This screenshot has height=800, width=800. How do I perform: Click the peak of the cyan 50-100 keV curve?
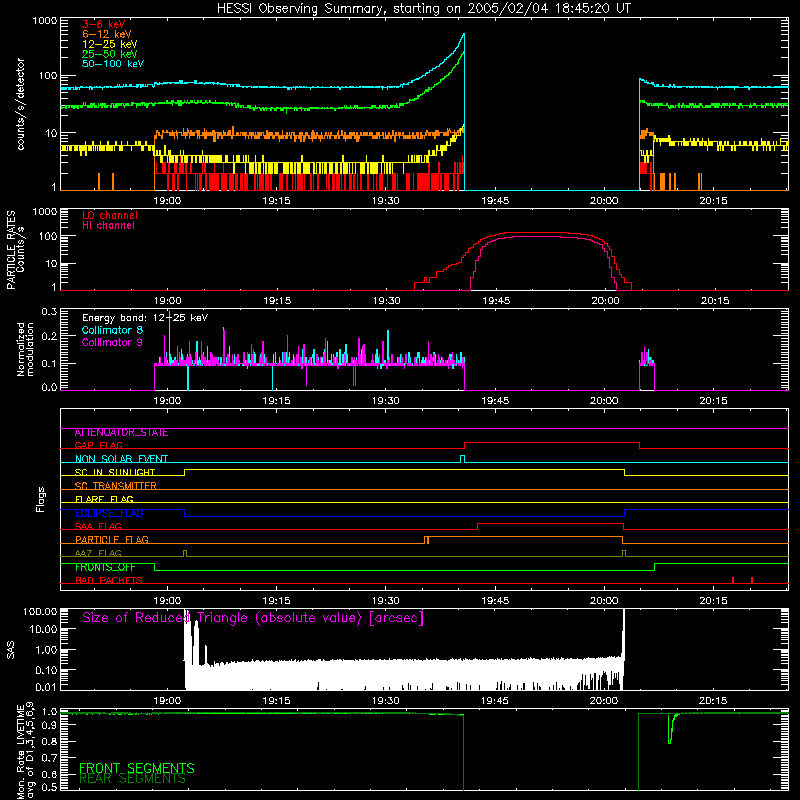463,35
